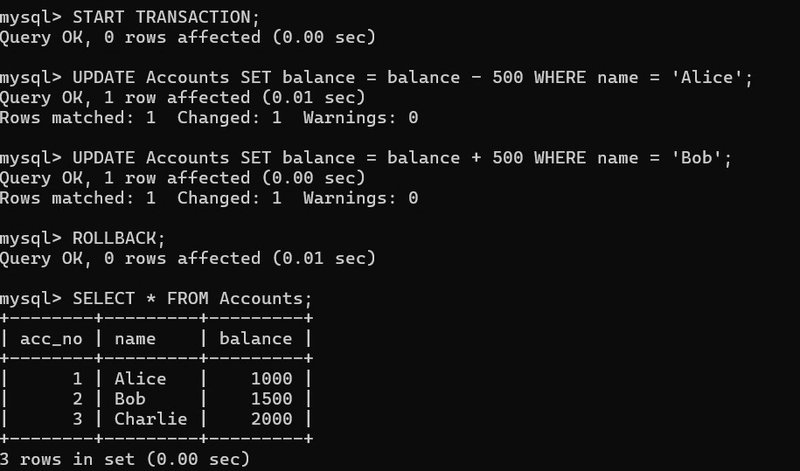Click the Alice cell in the table

[140, 379]
